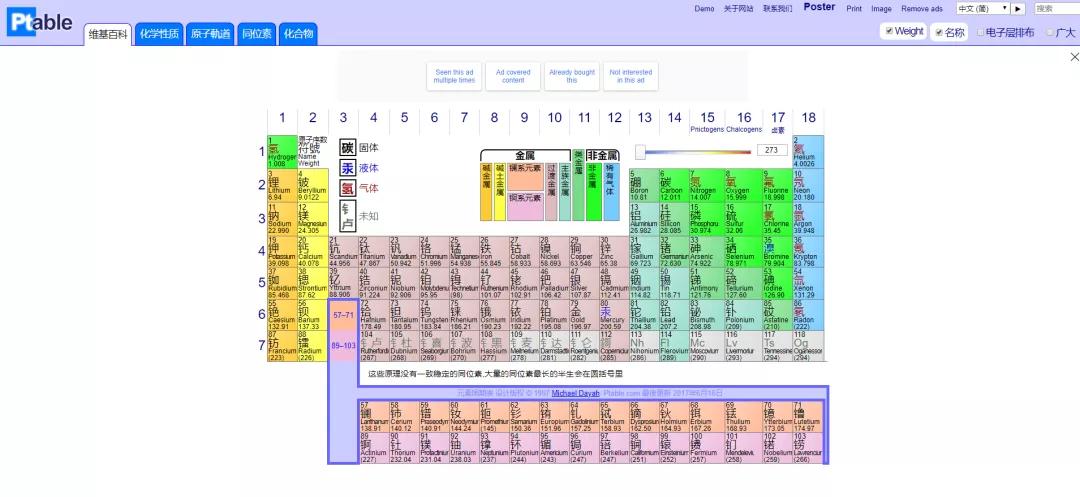Open the Poster link

(x=819, y=8)
